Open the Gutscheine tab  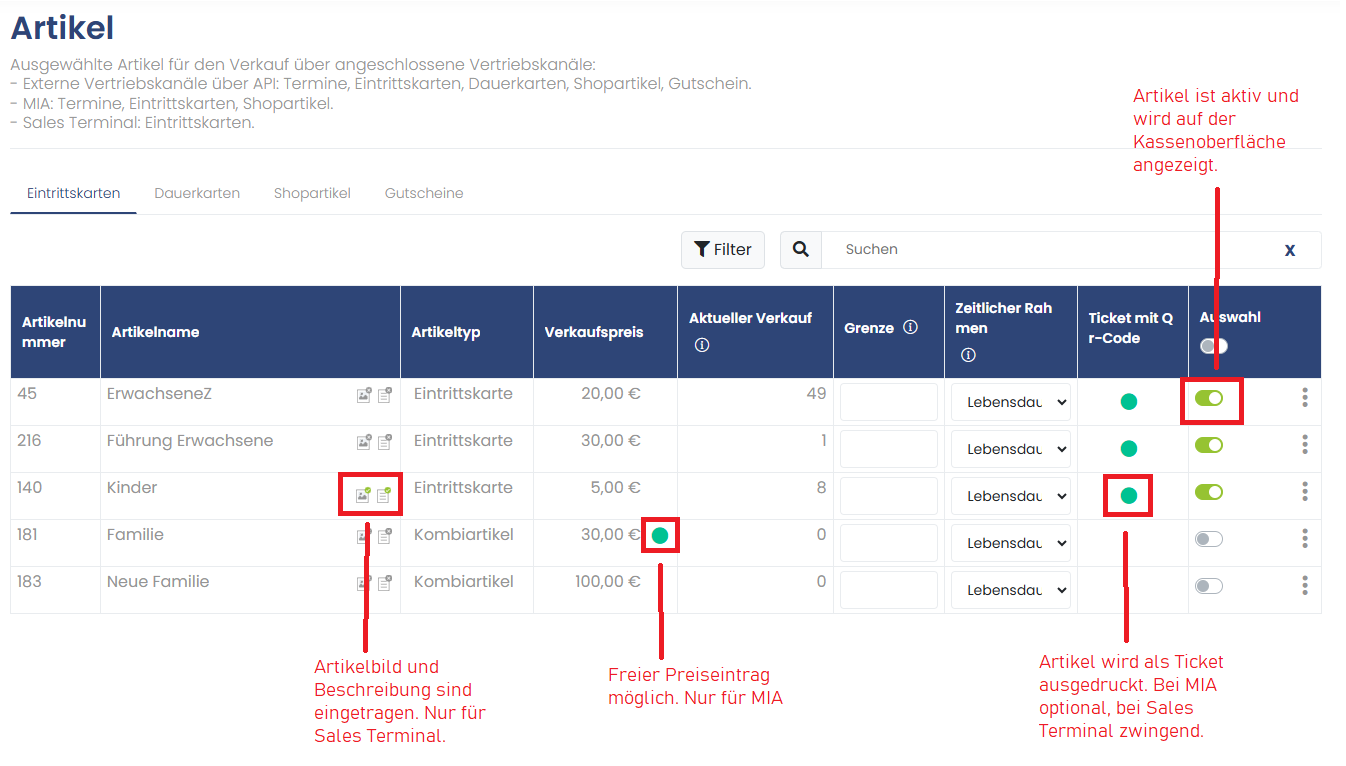coord(424,193)
